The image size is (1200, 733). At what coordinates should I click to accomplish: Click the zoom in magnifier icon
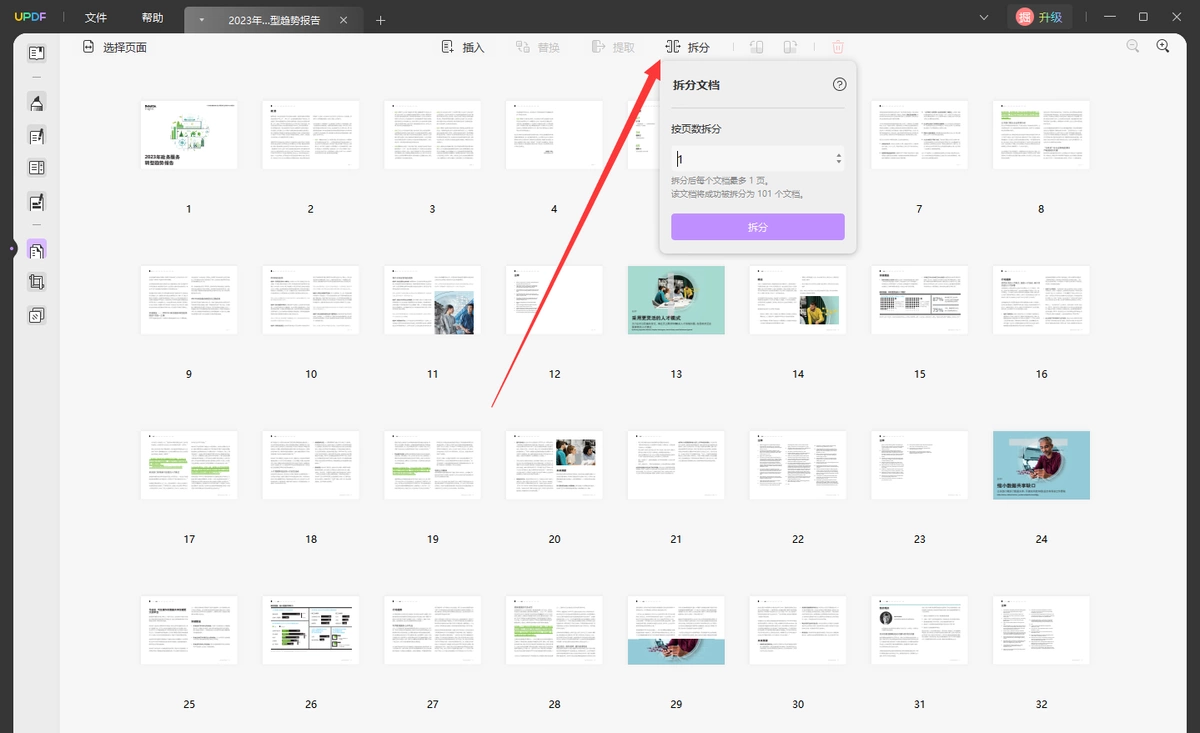(x=1163, y=46)
